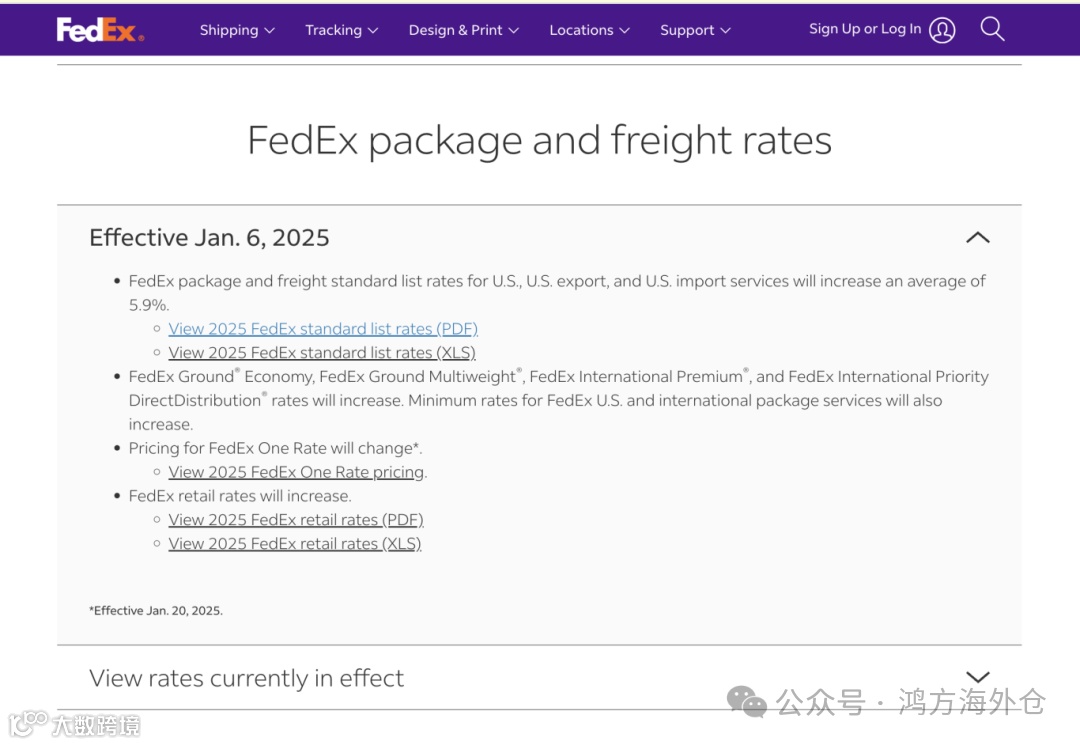This screenshot has height=745, width=1080.
Task: Expand the Design & Print menu
Action: coord(464,30)
